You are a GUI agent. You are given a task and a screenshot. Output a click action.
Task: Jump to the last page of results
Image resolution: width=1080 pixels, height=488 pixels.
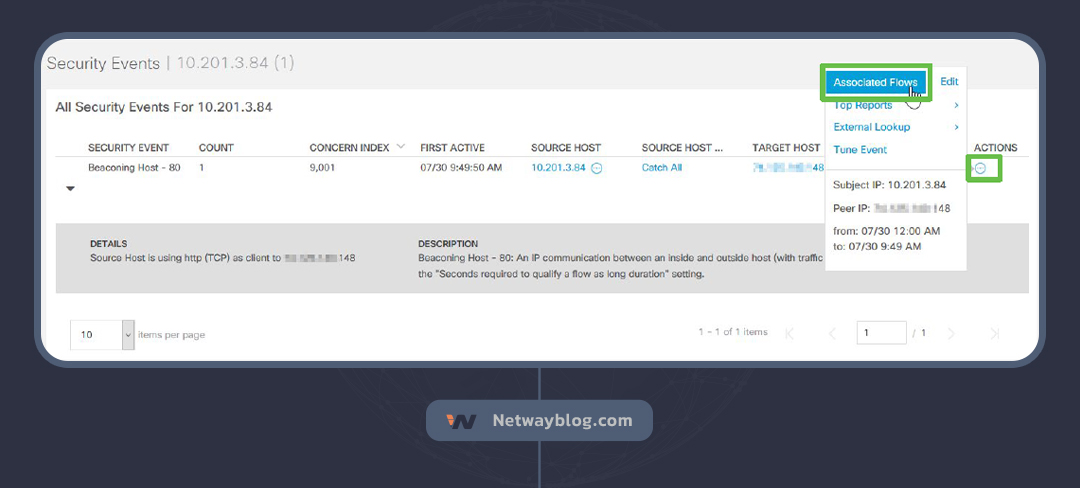tap(994, 334)
